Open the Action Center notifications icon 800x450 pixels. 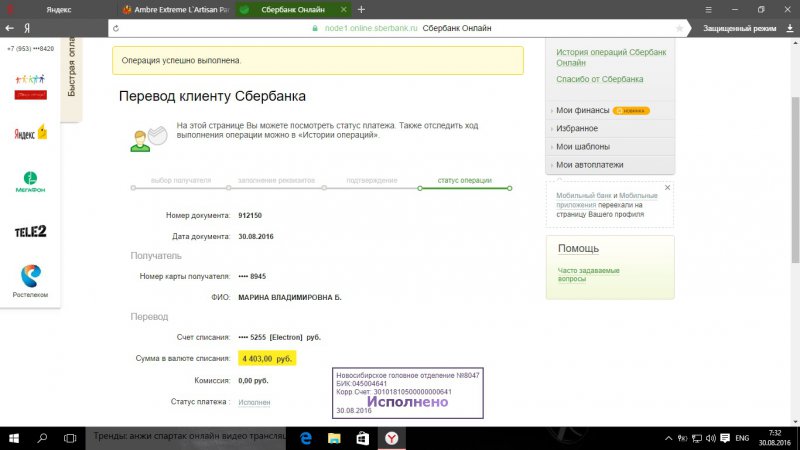pos(725,438)
